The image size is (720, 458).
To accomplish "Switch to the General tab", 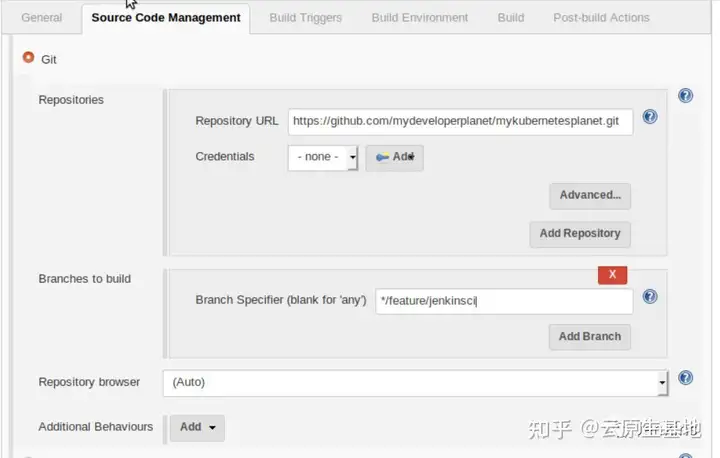I will [42, 18].
